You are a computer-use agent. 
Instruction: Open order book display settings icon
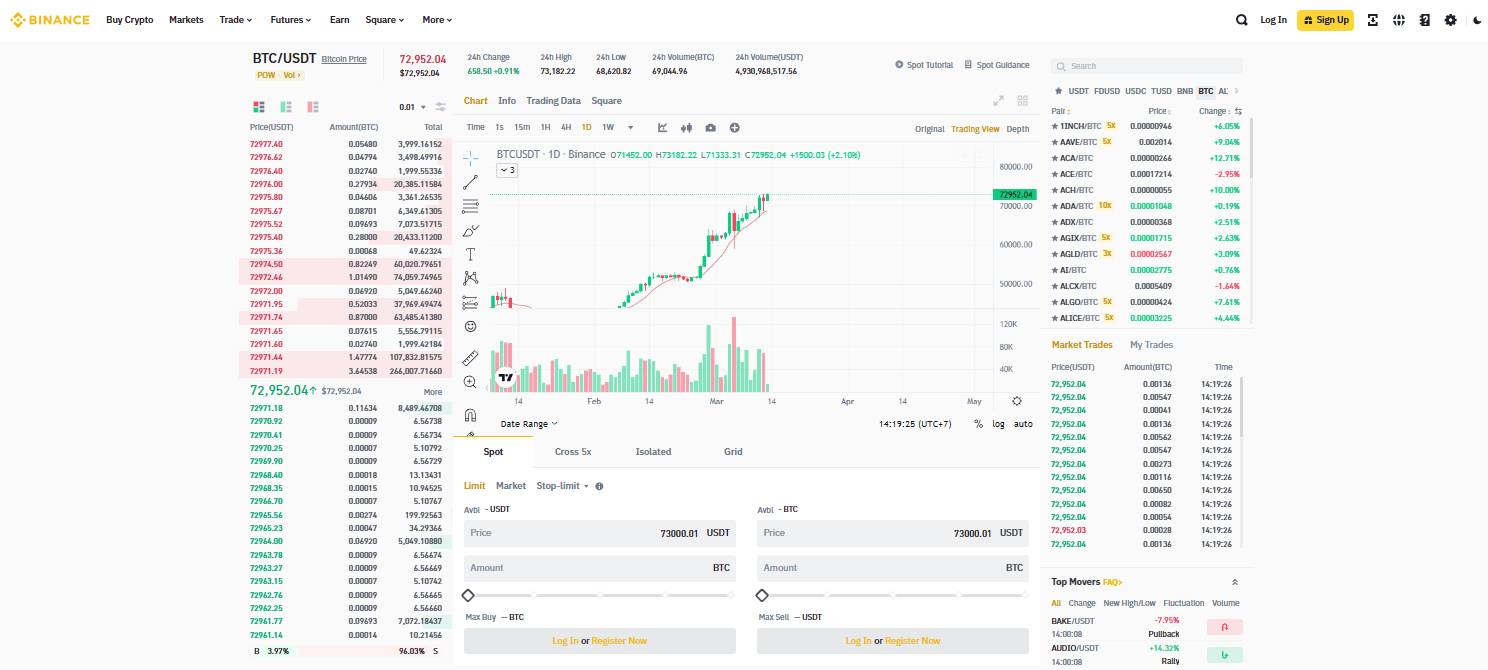click(440, 107)
